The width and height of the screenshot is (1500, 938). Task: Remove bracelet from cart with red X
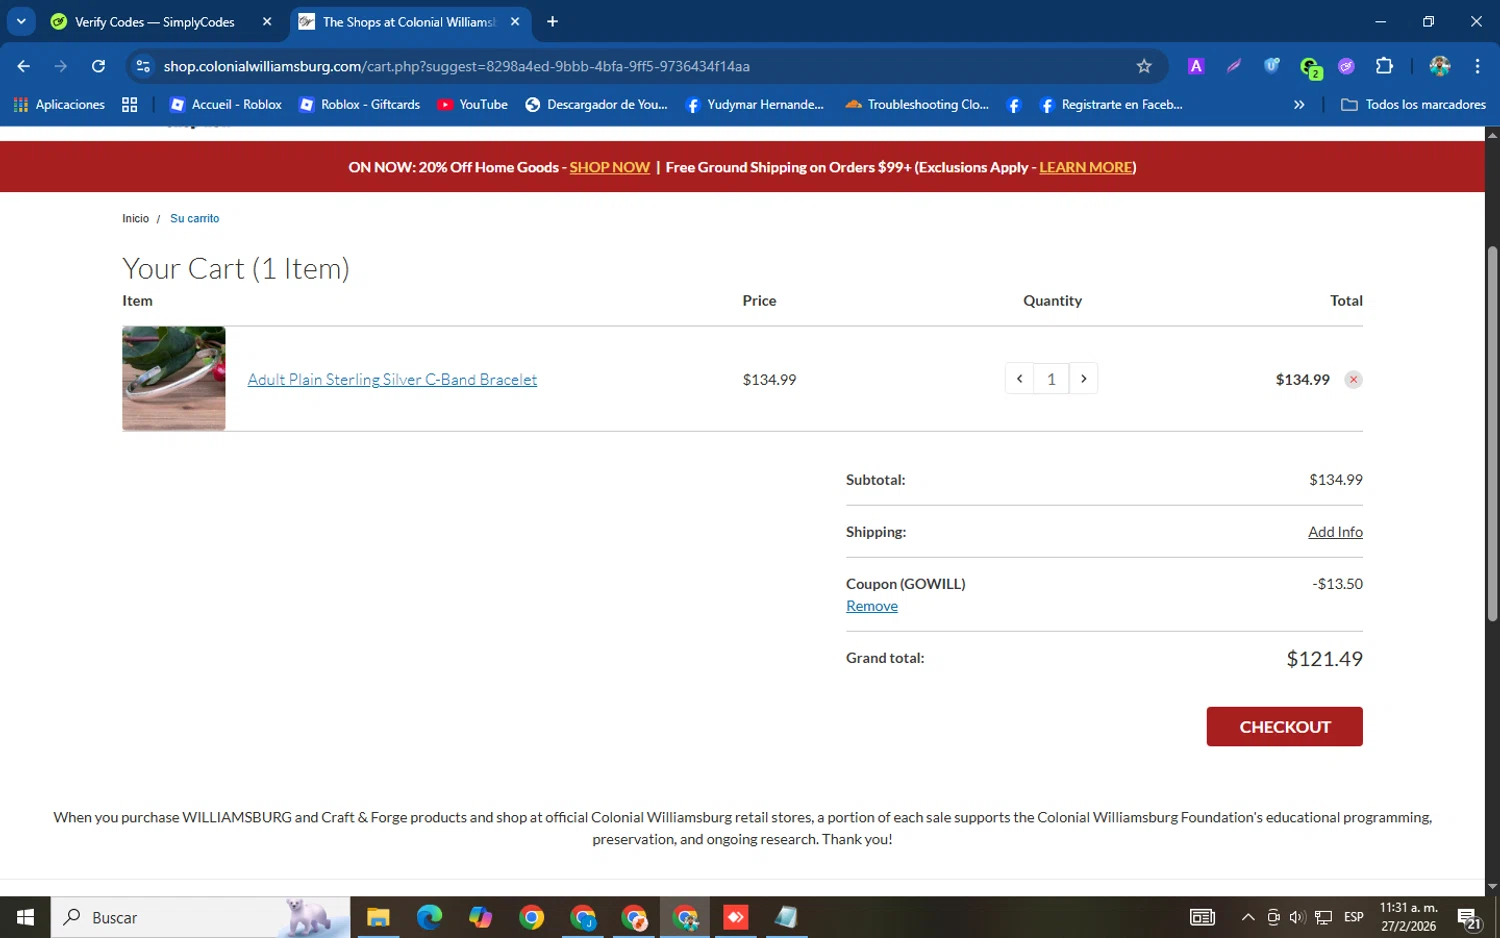(1353, 379)
